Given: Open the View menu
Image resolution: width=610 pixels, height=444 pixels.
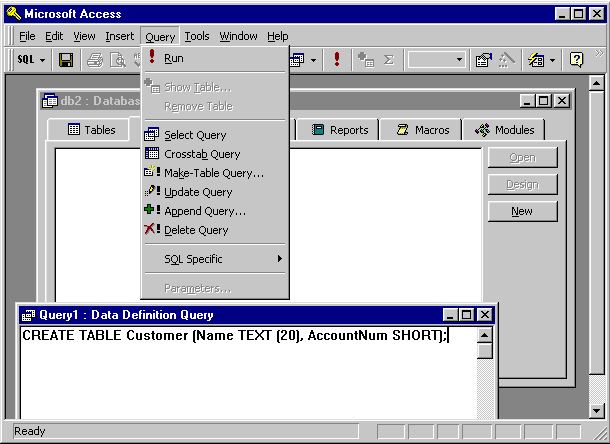Looking at the screenshot, I should [84, 36].
